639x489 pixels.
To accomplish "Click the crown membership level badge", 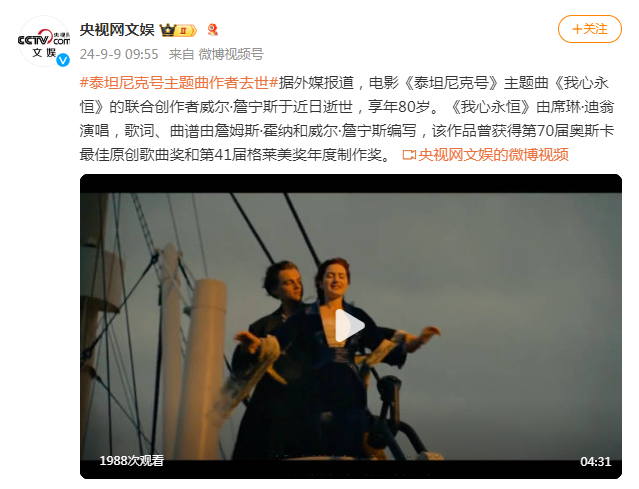I will [x=178, y=30].
